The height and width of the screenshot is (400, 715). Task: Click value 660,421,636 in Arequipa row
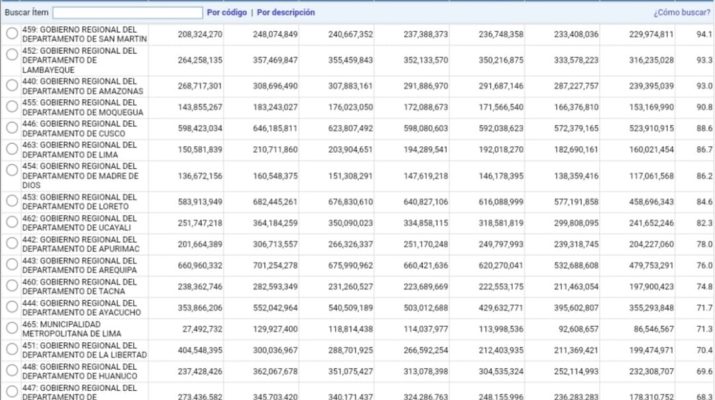tap(426, 265)
